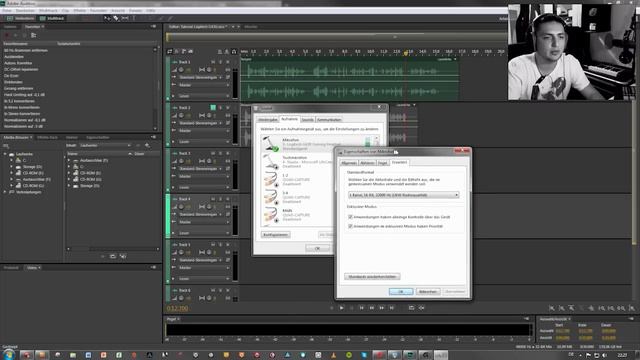Open Track 4 Lesen automation mode dropdown

tap(204, 233)
